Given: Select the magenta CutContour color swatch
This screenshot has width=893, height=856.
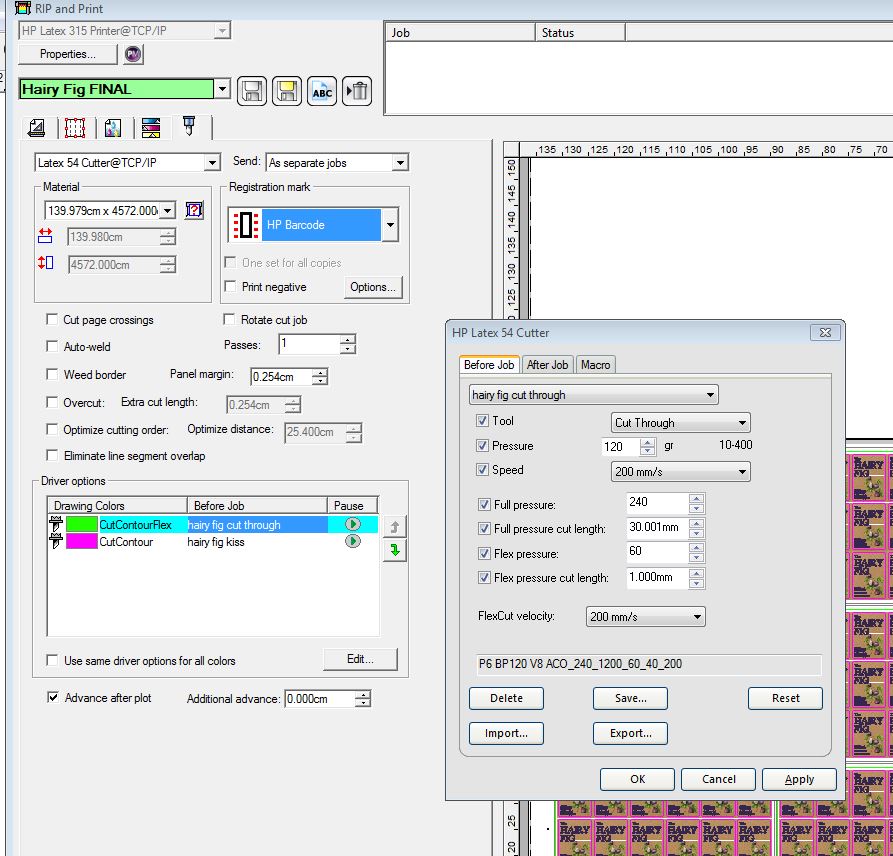Looking at the screenshot, I should coord(81,541).
